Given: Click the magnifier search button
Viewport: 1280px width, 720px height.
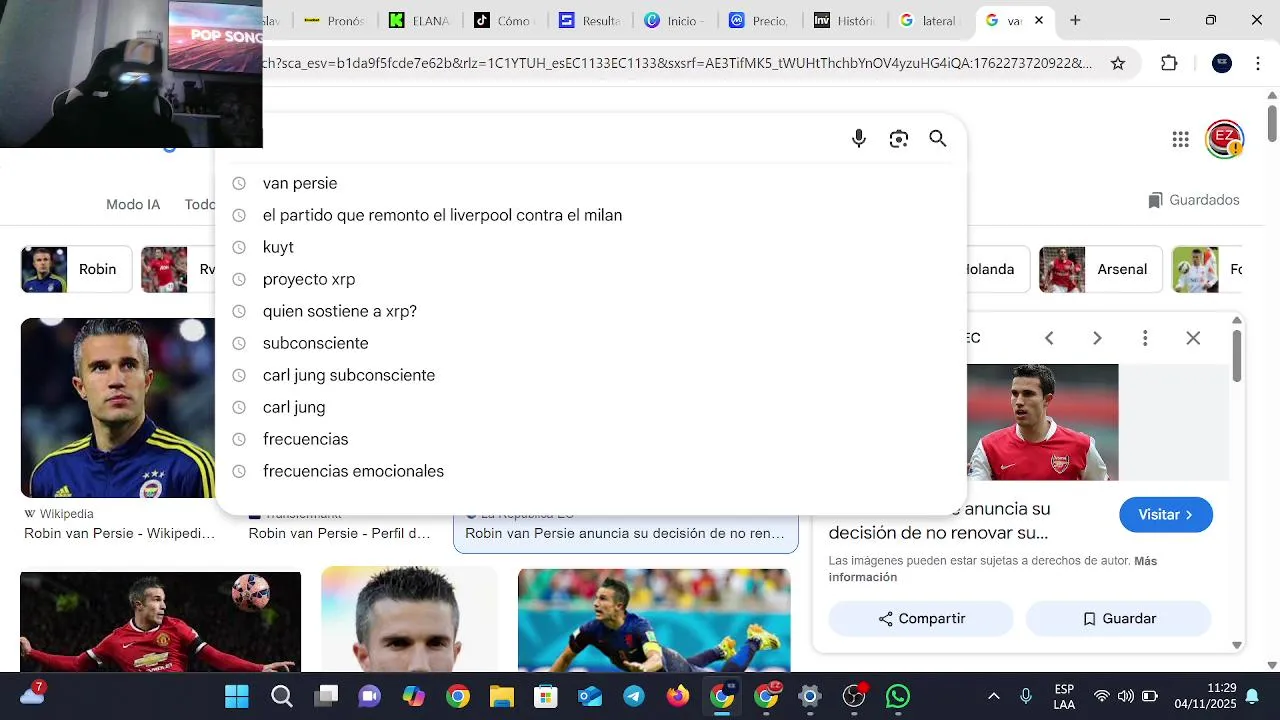Looking at the screenshot, I should (x=937, y=139).
